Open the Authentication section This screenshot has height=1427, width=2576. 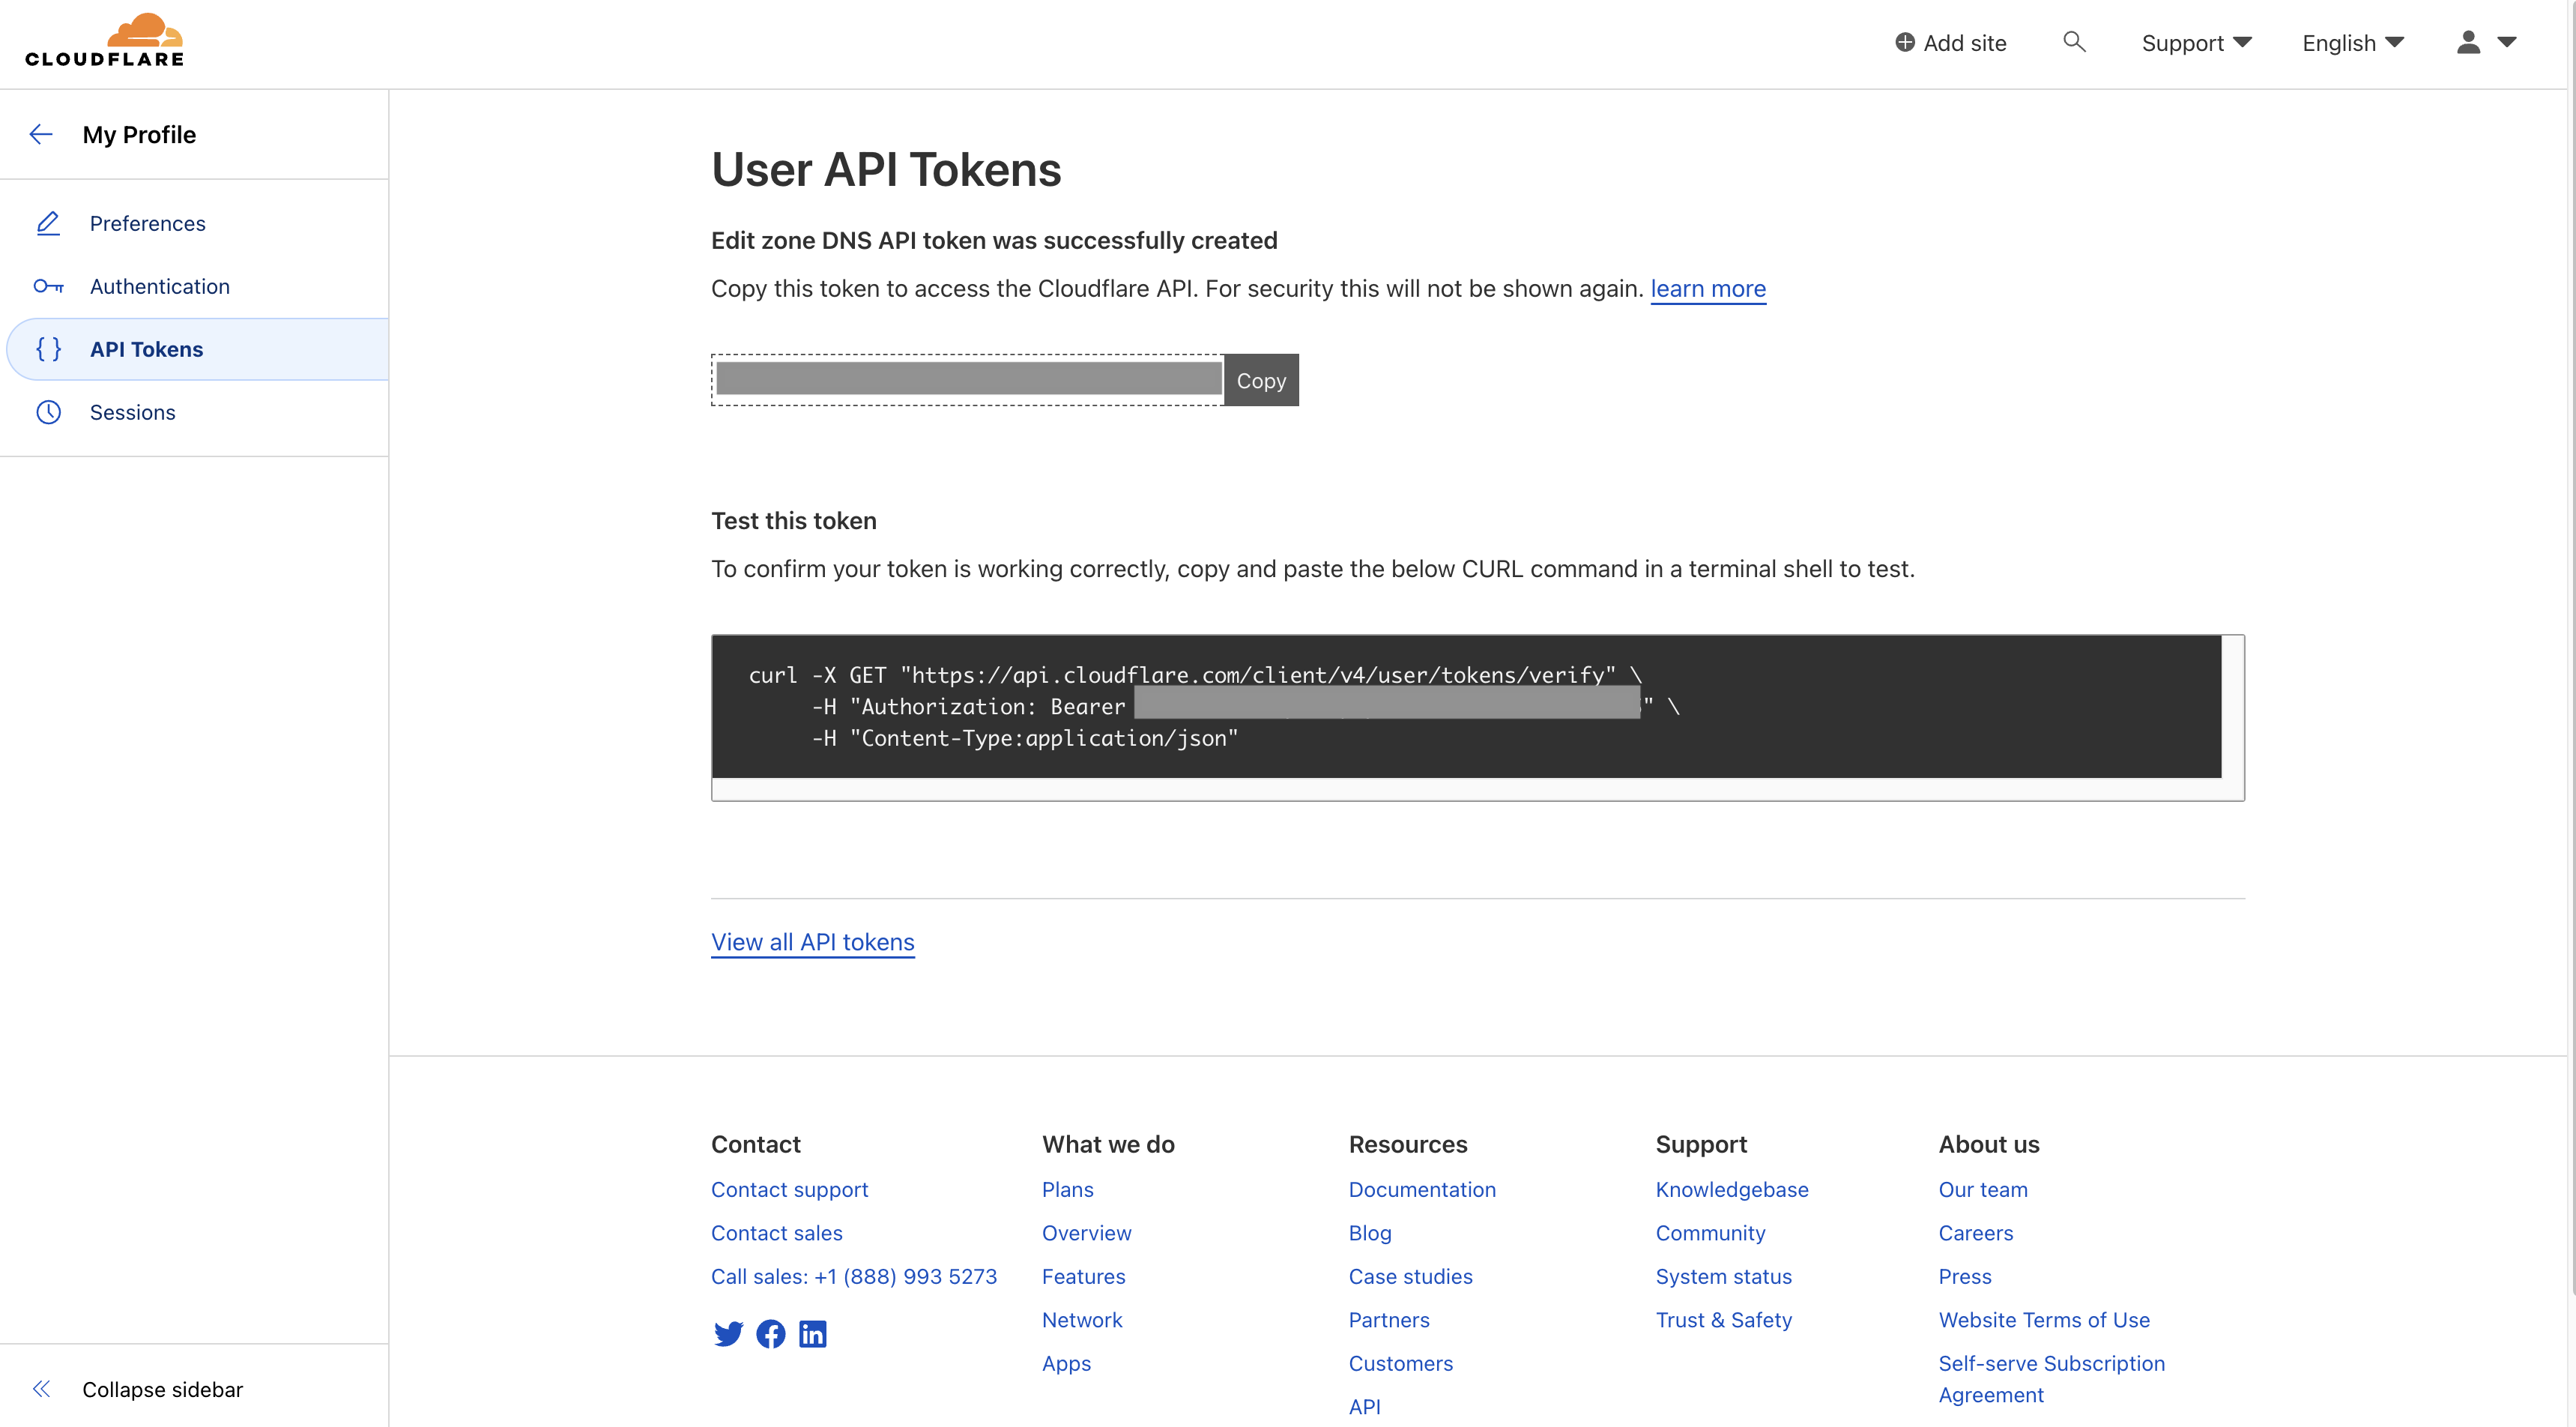click(x=160, y=286)
